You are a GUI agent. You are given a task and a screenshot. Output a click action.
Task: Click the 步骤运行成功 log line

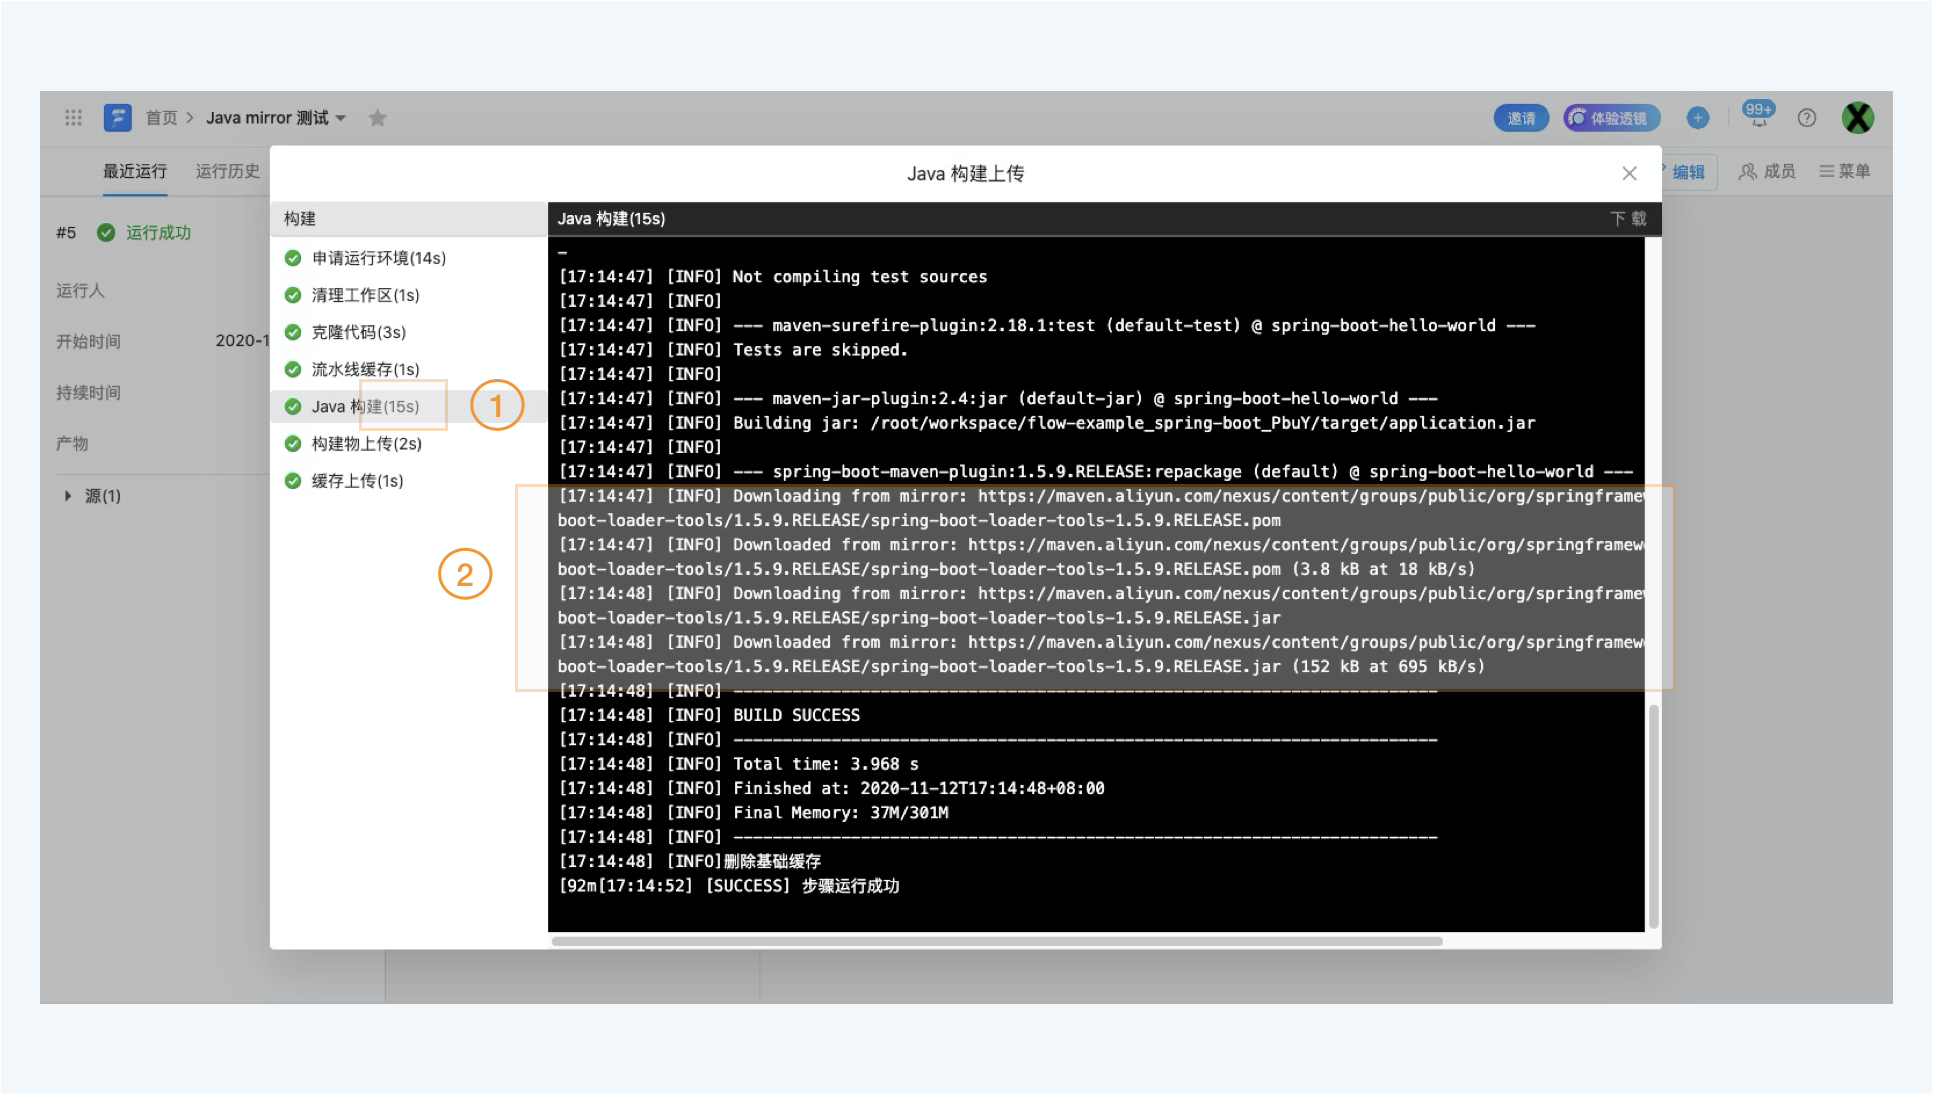(729, 886)
